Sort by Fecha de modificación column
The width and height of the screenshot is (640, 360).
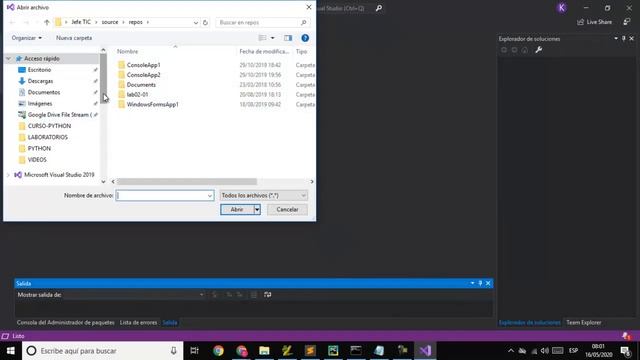pos(264,51)
